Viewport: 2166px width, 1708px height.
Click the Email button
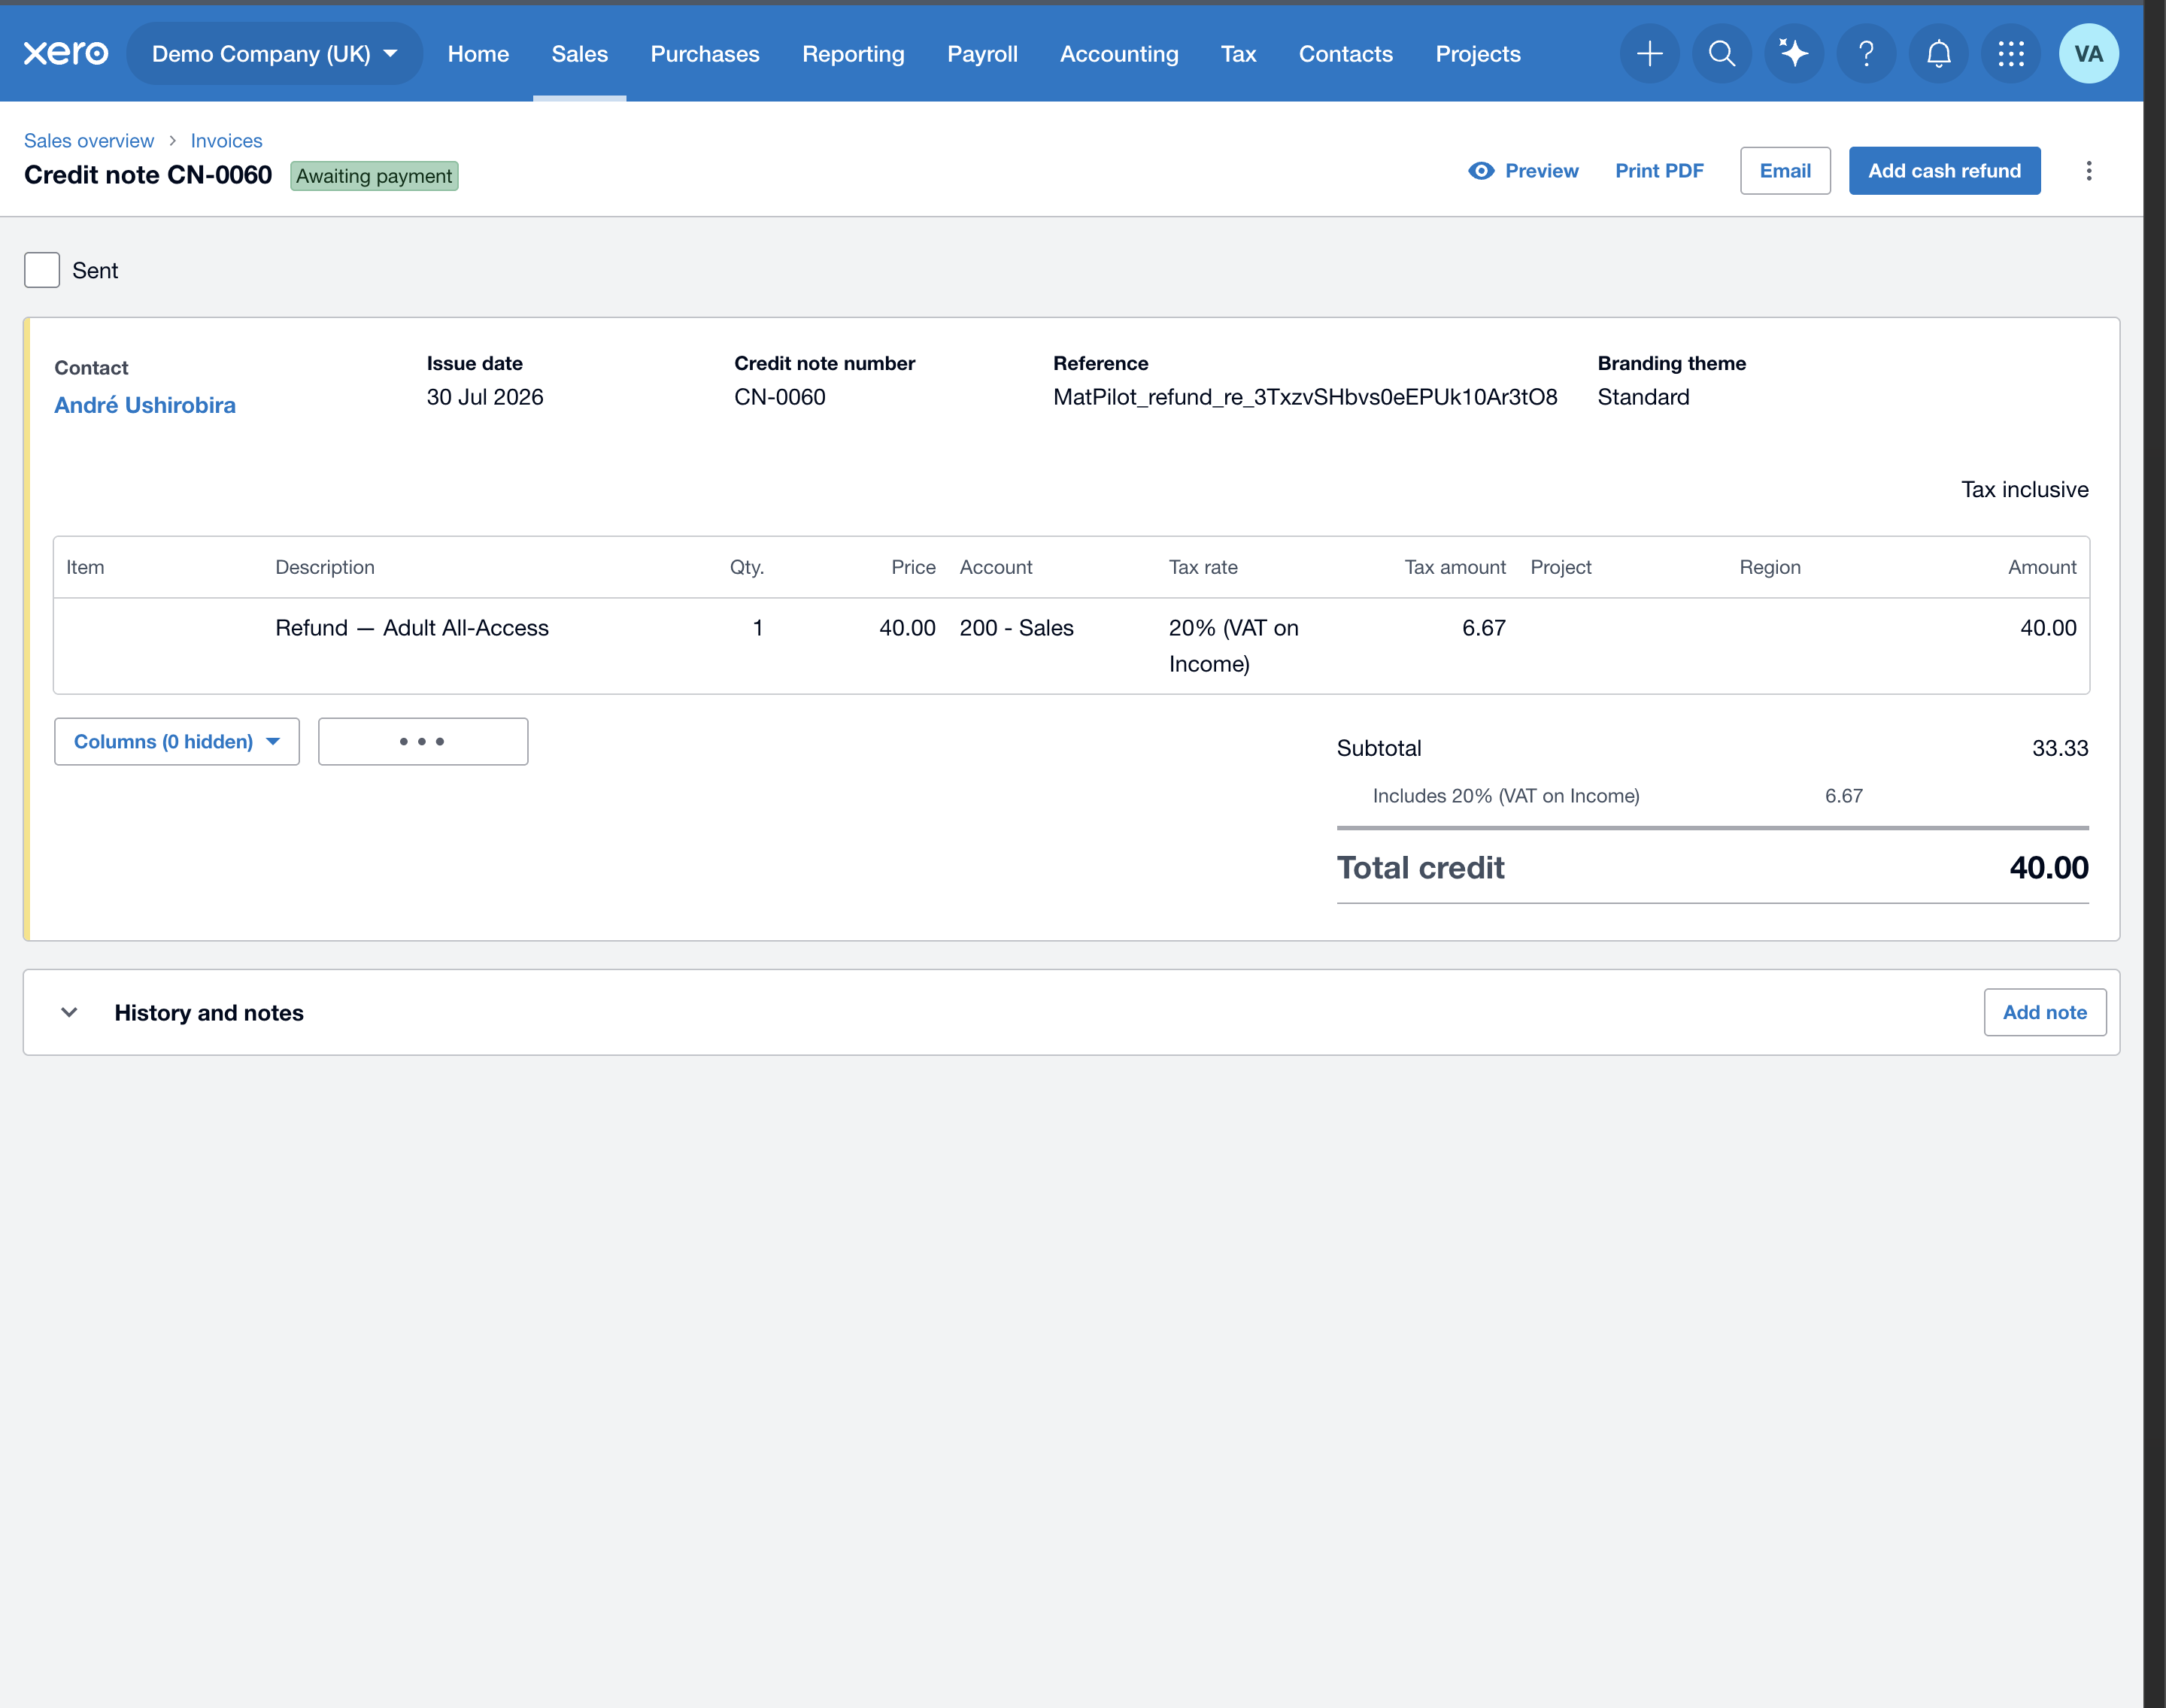(x=1785, y=171)
